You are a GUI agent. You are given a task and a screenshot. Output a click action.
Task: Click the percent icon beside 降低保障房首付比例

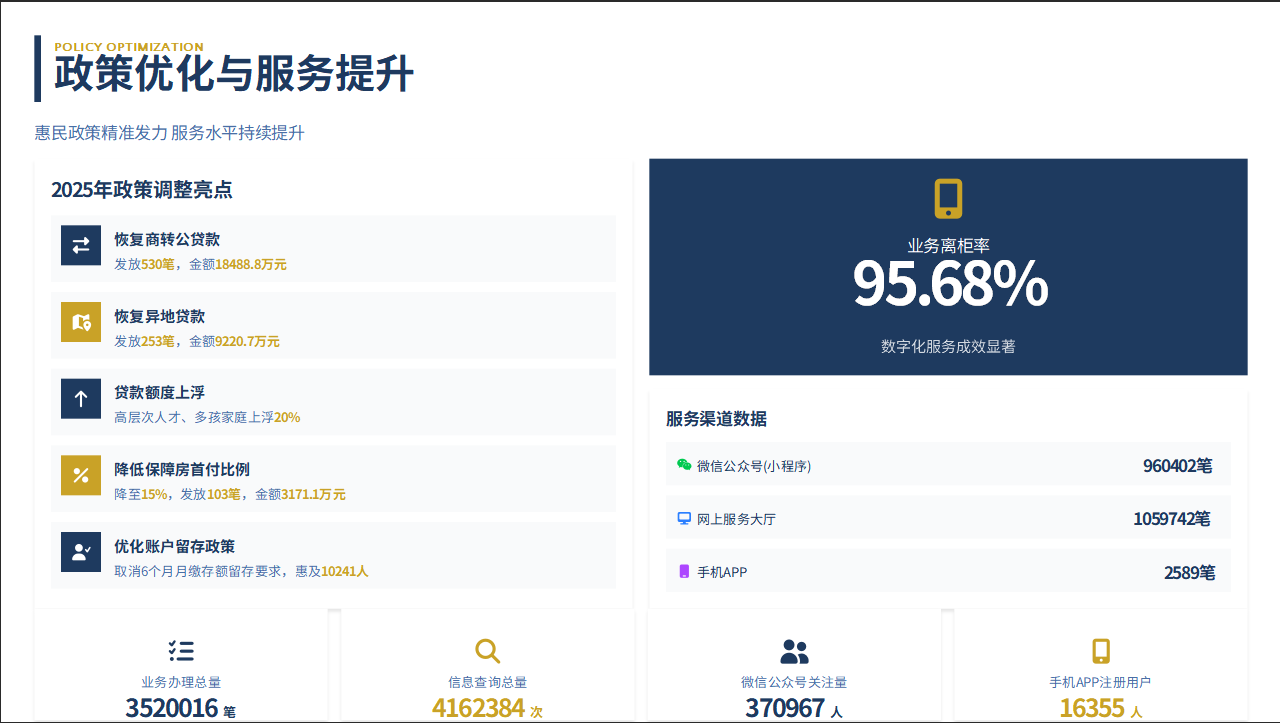click(x=81, y=475)
